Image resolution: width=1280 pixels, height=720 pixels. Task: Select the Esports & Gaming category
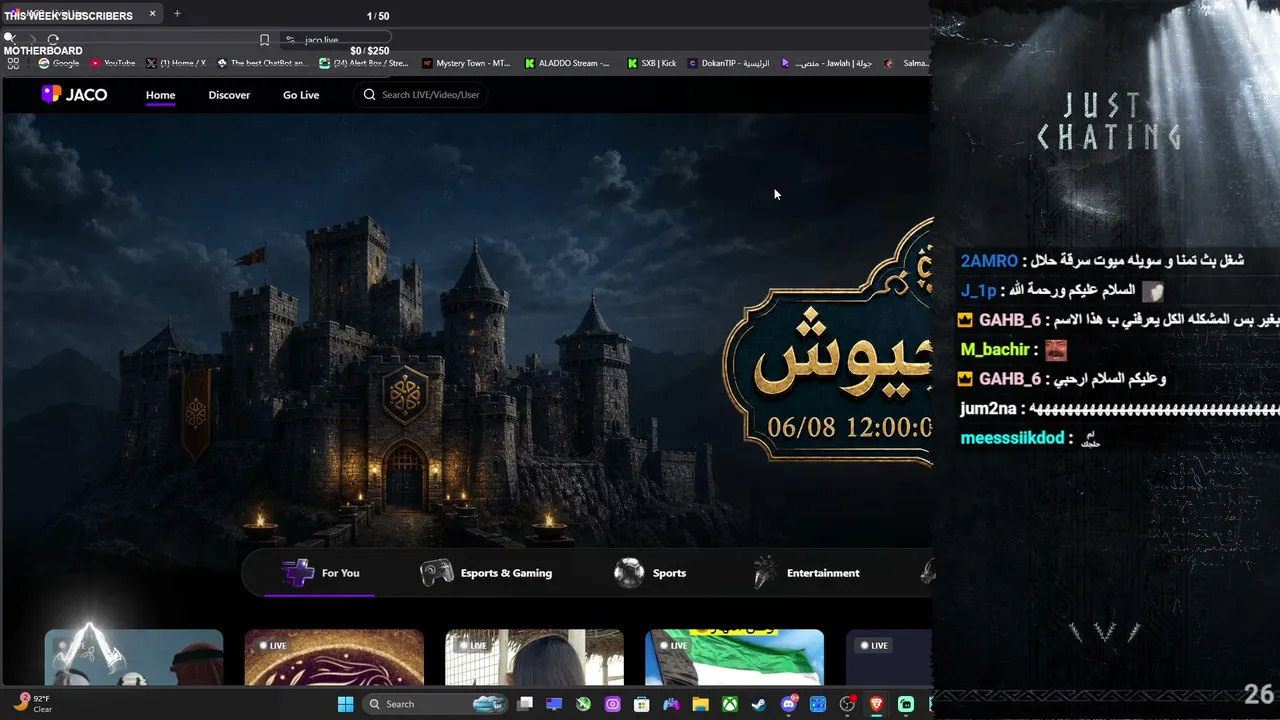[x=486, y=573]
